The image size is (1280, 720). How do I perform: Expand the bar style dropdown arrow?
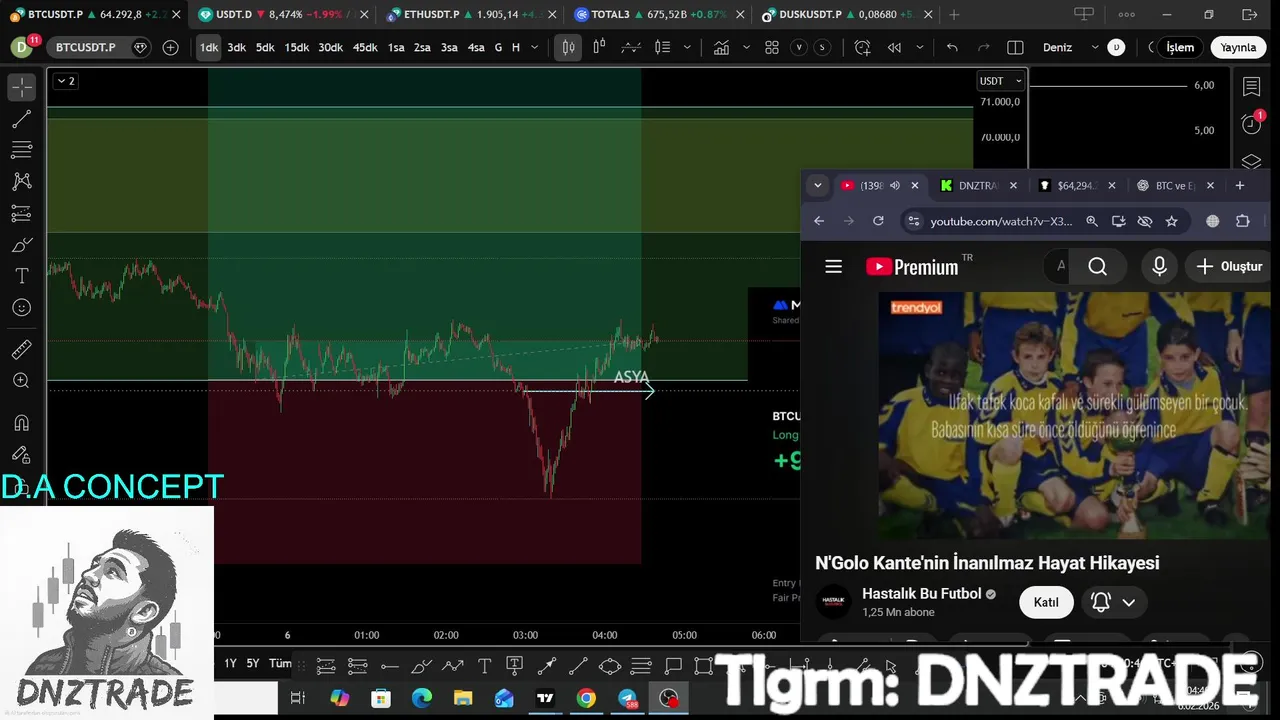point(687,47)
